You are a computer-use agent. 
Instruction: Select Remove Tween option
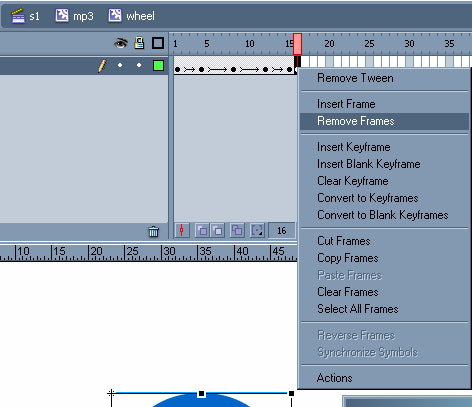tap(355, 78)
